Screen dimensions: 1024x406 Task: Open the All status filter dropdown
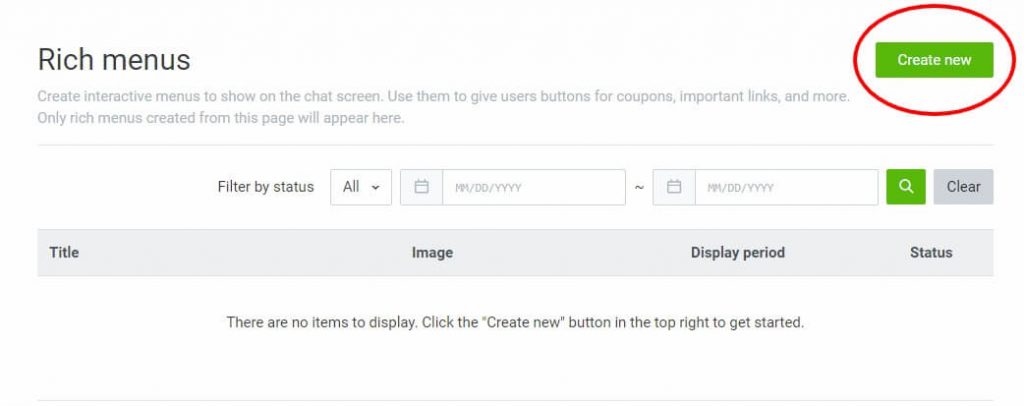(361, 187)
